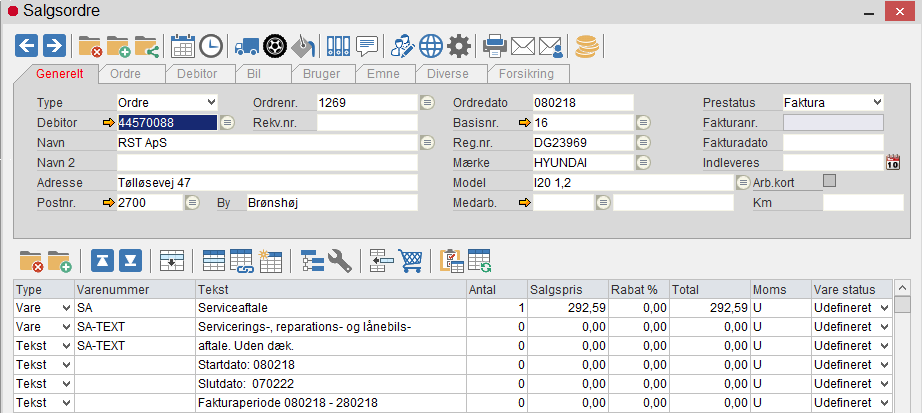The width and height of the screenshot is (922, 413).
Task: Open the Debitor lookup list button
Action: pyautogui.click(x=227, y=122)
